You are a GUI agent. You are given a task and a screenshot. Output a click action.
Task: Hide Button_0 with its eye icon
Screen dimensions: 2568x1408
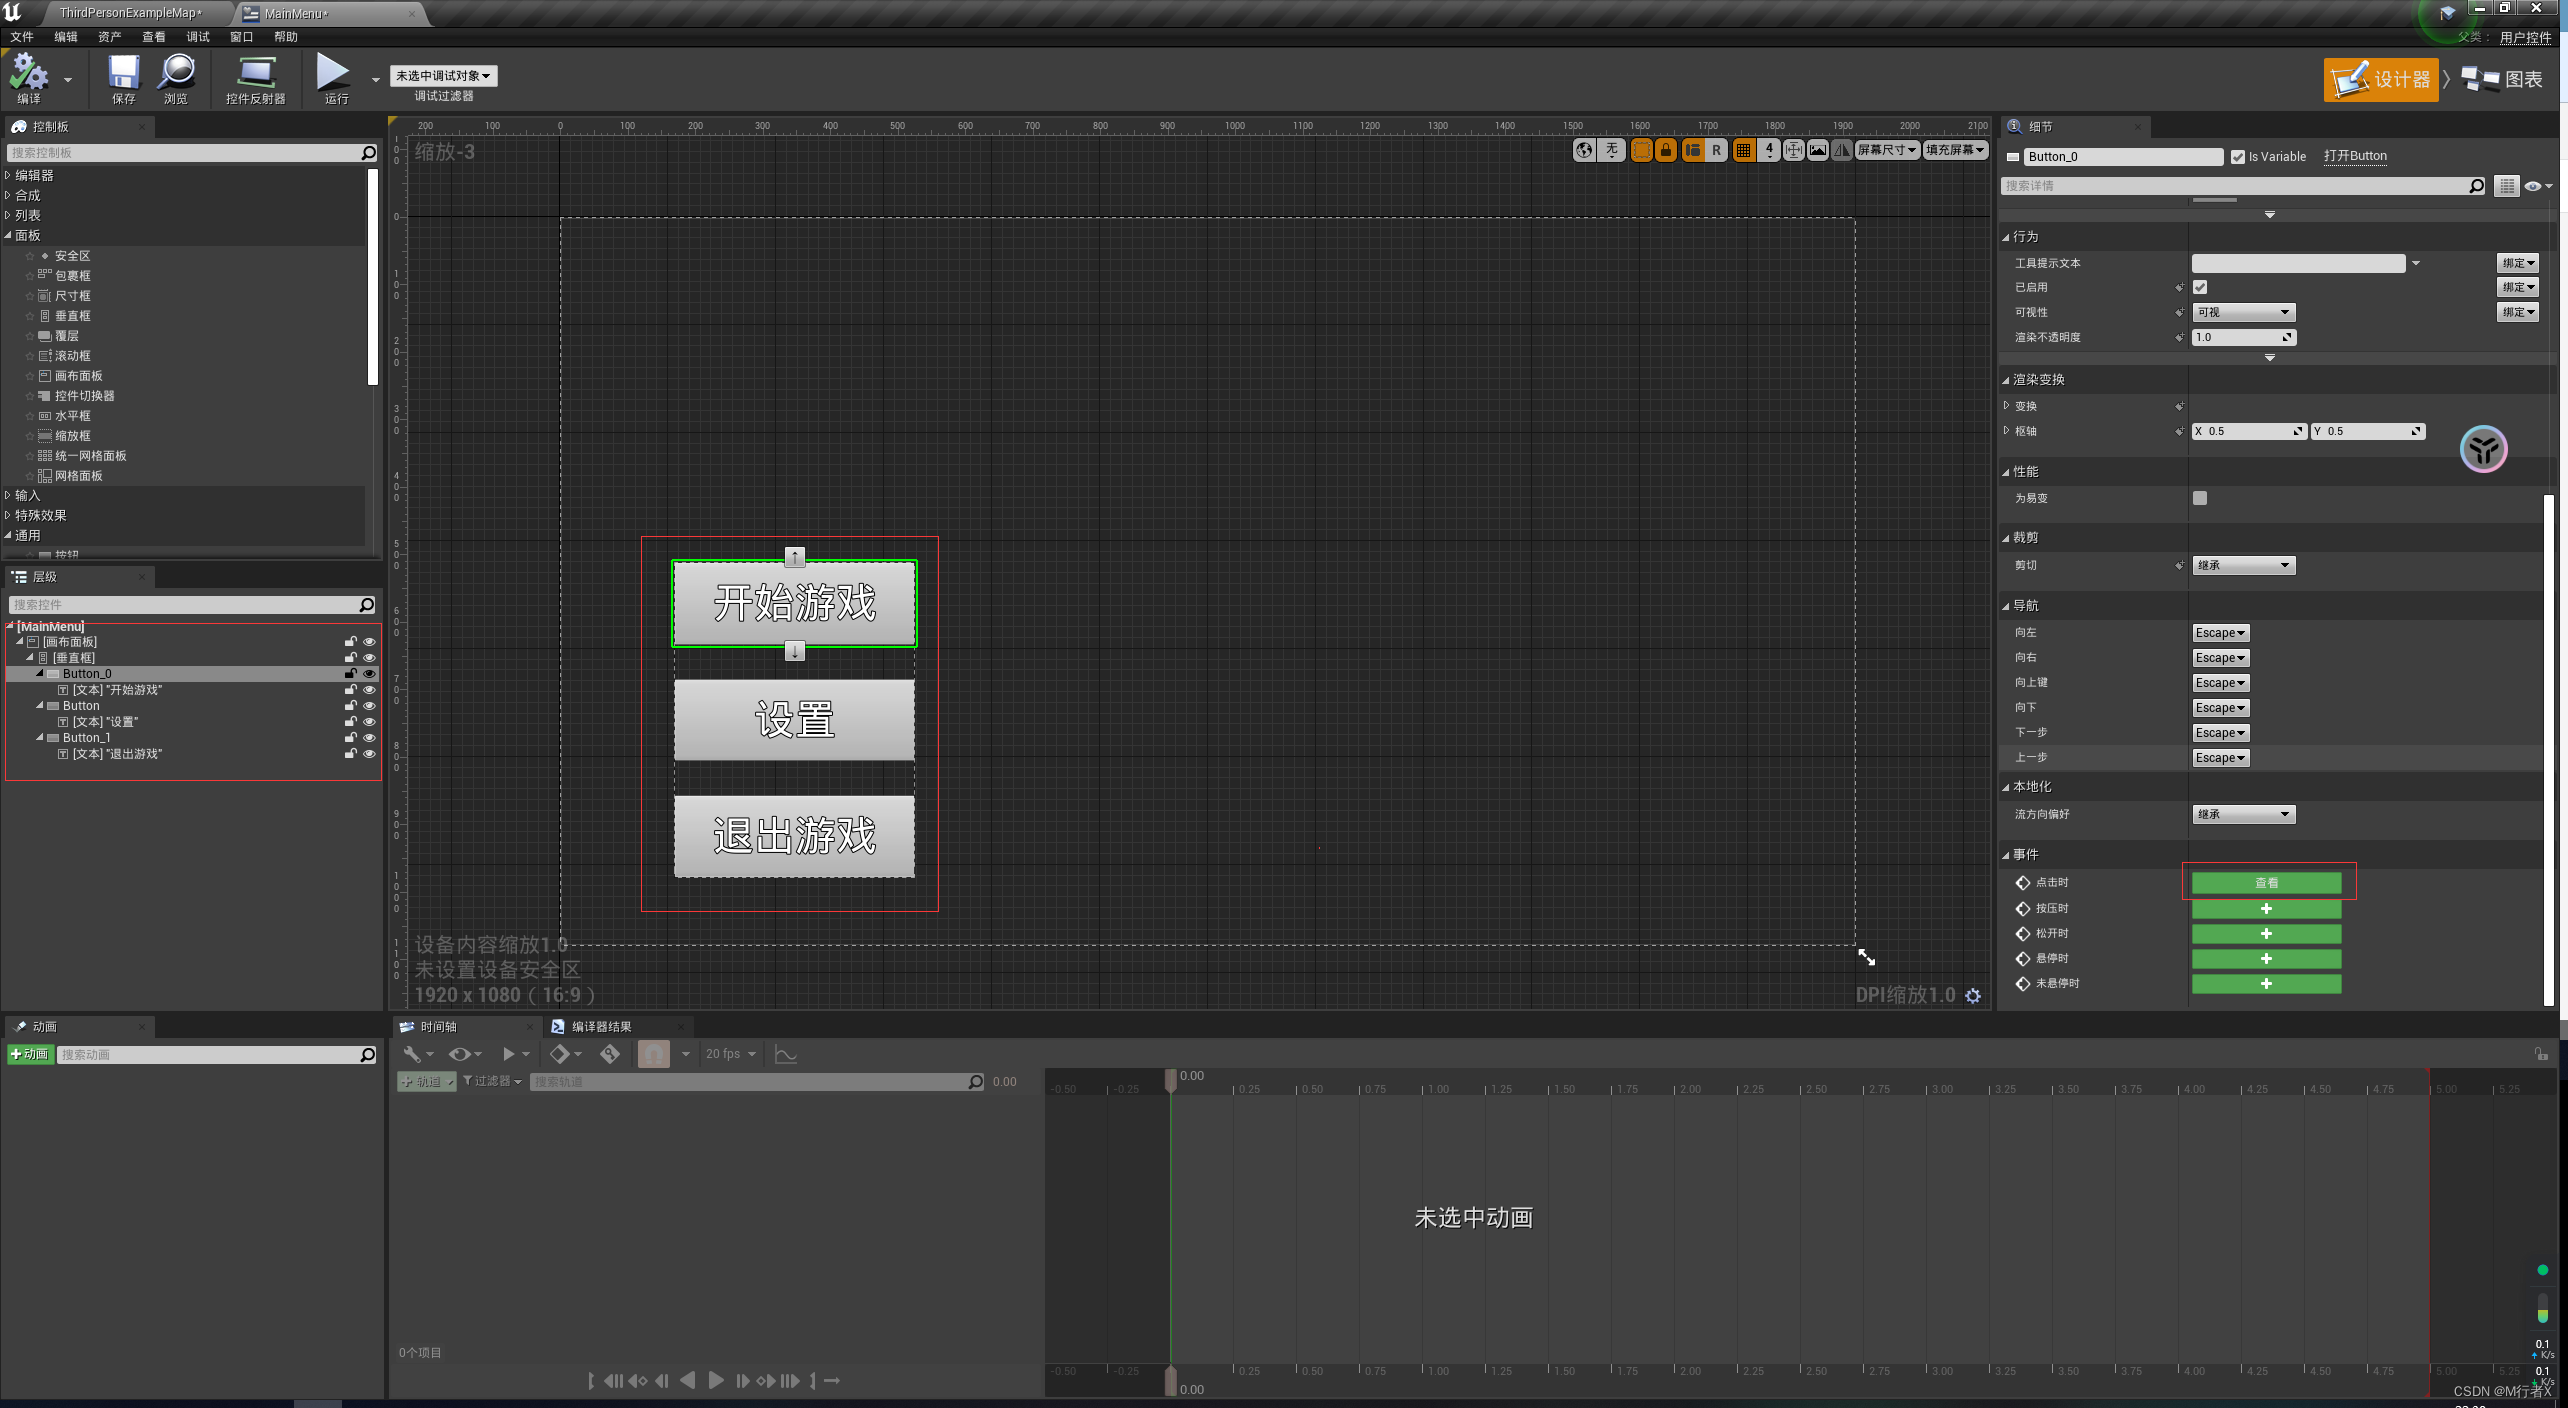369,674
